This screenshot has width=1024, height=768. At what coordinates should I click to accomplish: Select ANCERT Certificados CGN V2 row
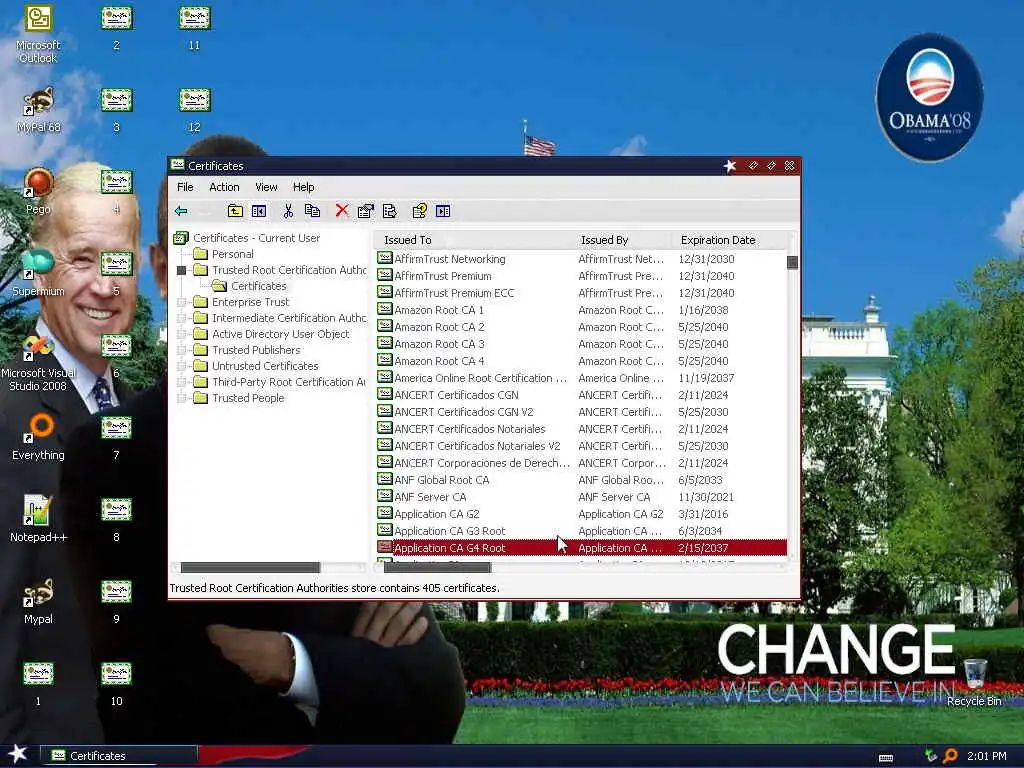[x=581, y=412]
